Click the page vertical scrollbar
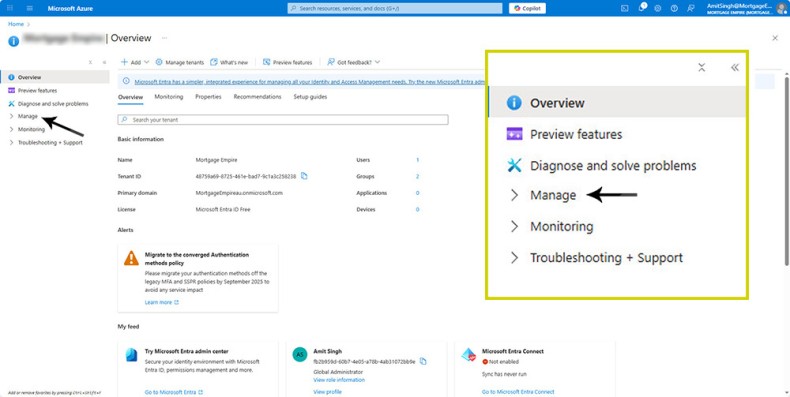Image resolution: width=790 pixels, height=397 pixels. [x=786, y=171]
